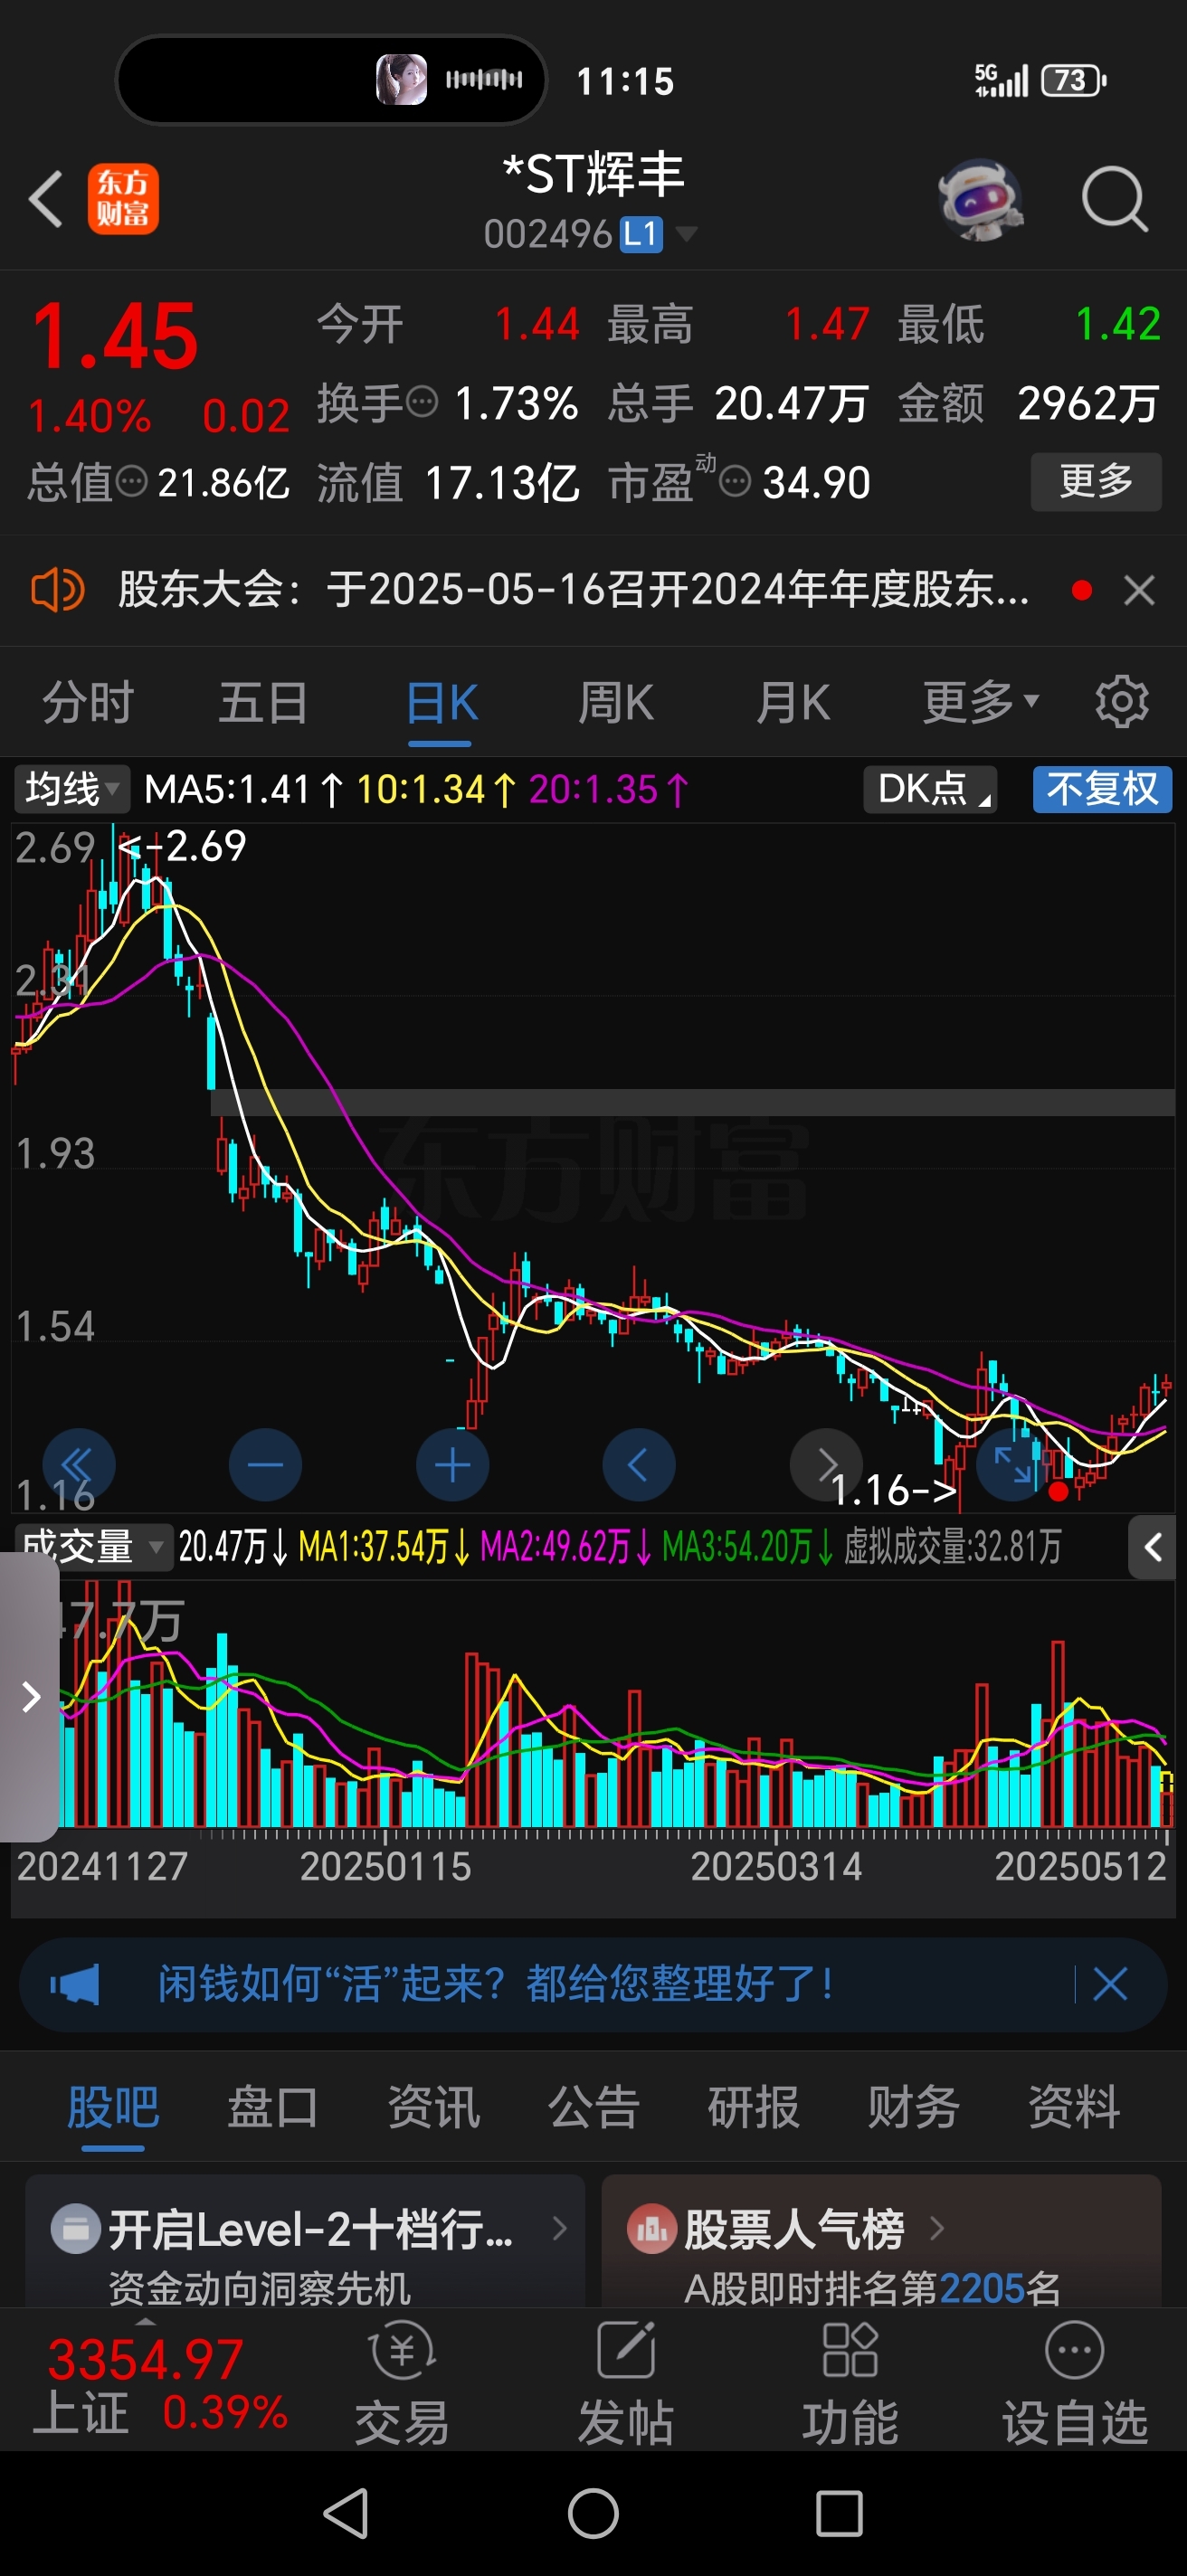
Task: Tap Android back navigation button
Action: click(347, 2513)
